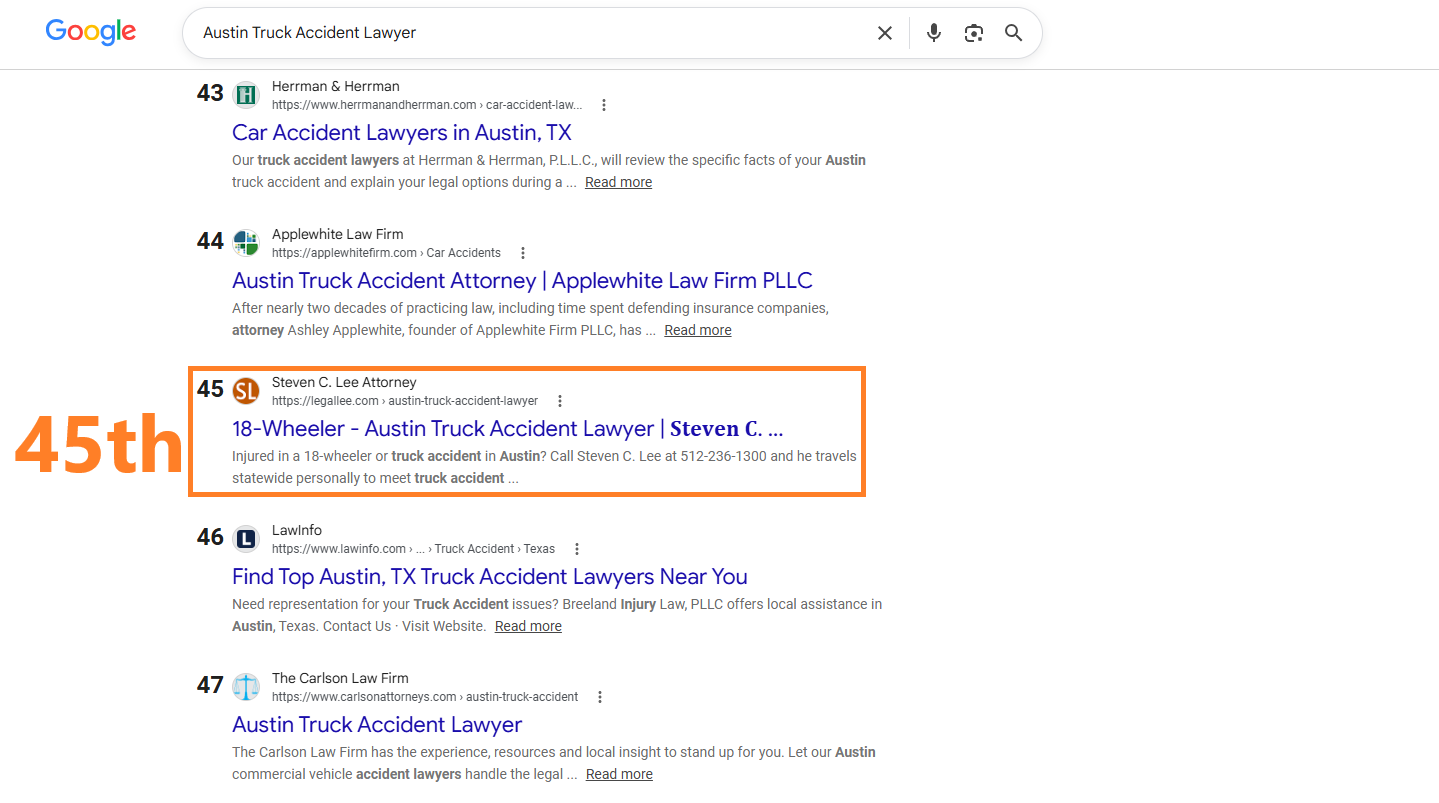The width and height of the screenshot is (1439, 803).
Task: Click the legallee.com URL breadcrumb
Action: (405, 401)
